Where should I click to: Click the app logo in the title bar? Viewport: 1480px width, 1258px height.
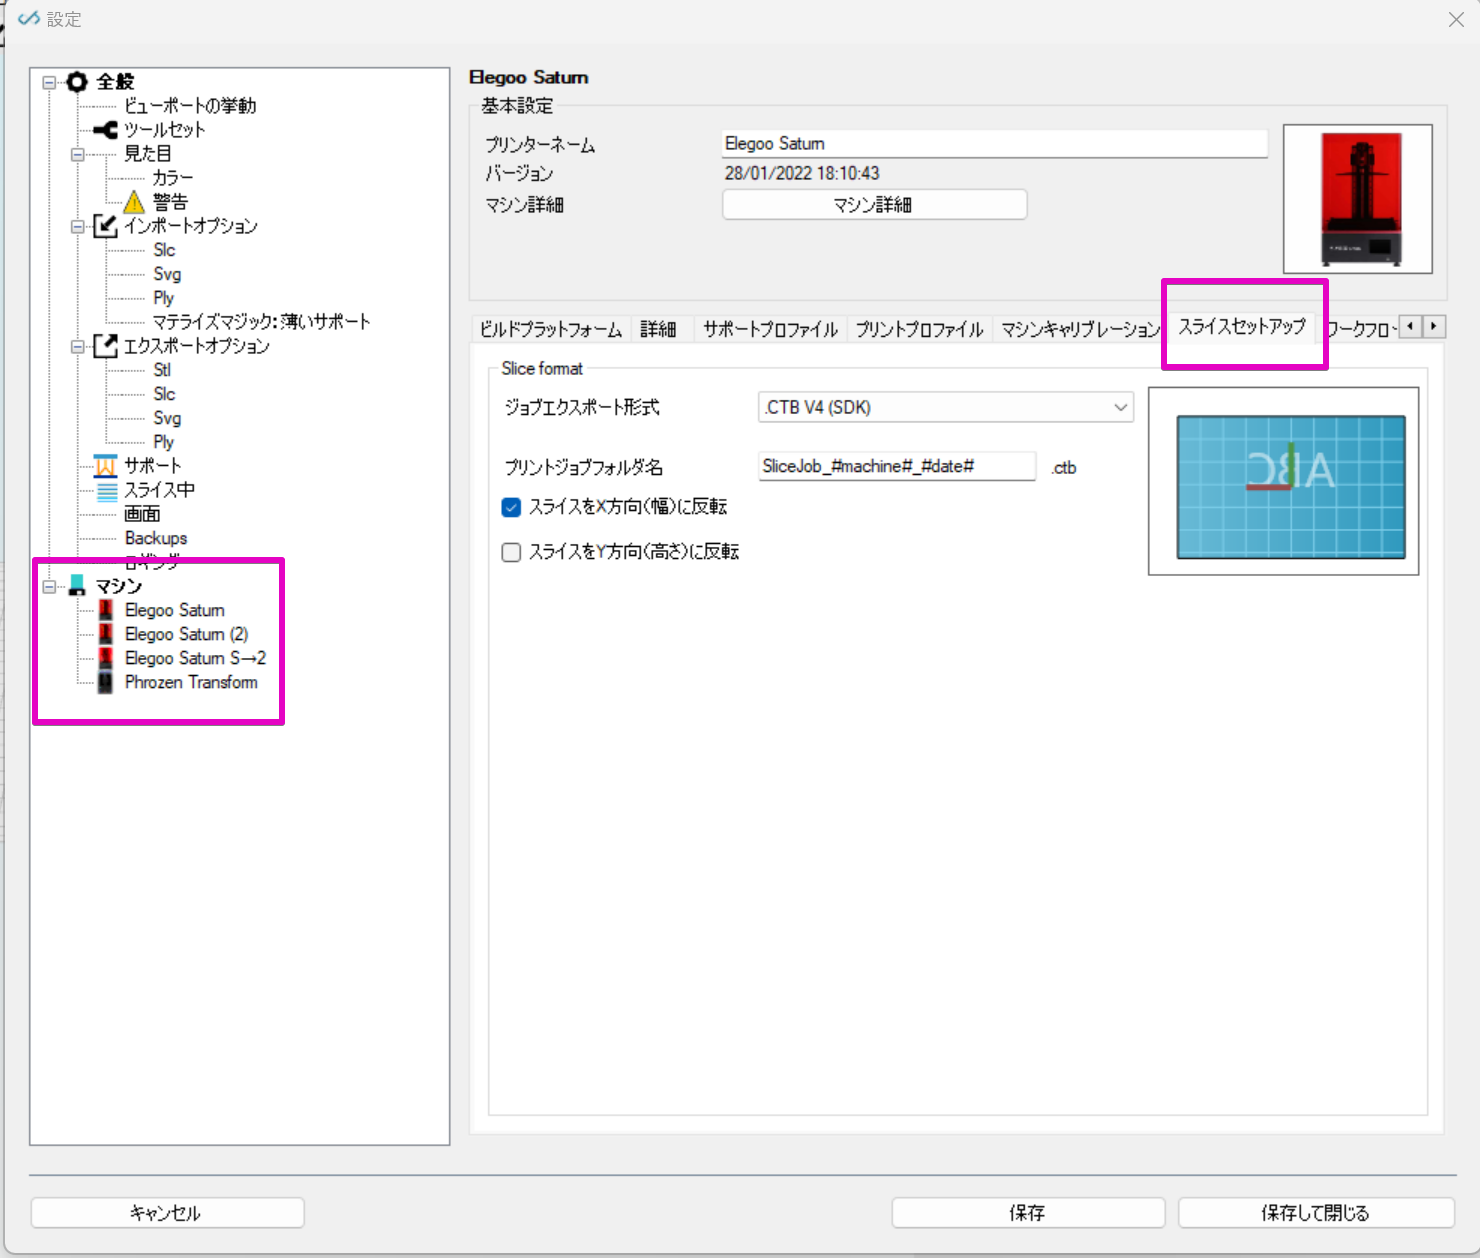(29, 19)
